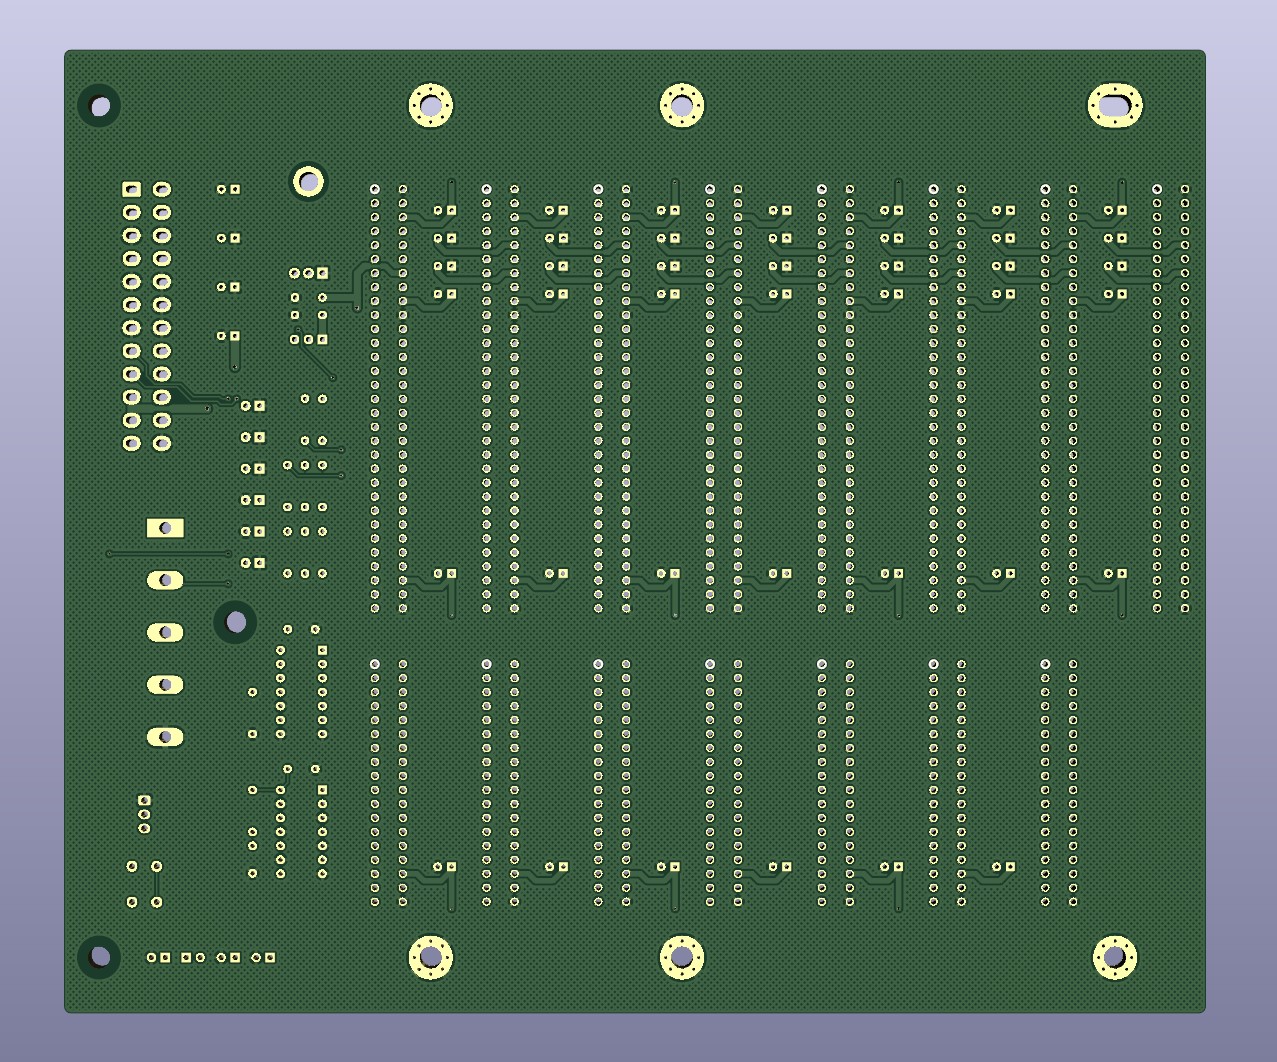Click the lone large via below the top-left hole
The height and width of the screenshot is (1062, 1277).
click(x=307, y=181)
